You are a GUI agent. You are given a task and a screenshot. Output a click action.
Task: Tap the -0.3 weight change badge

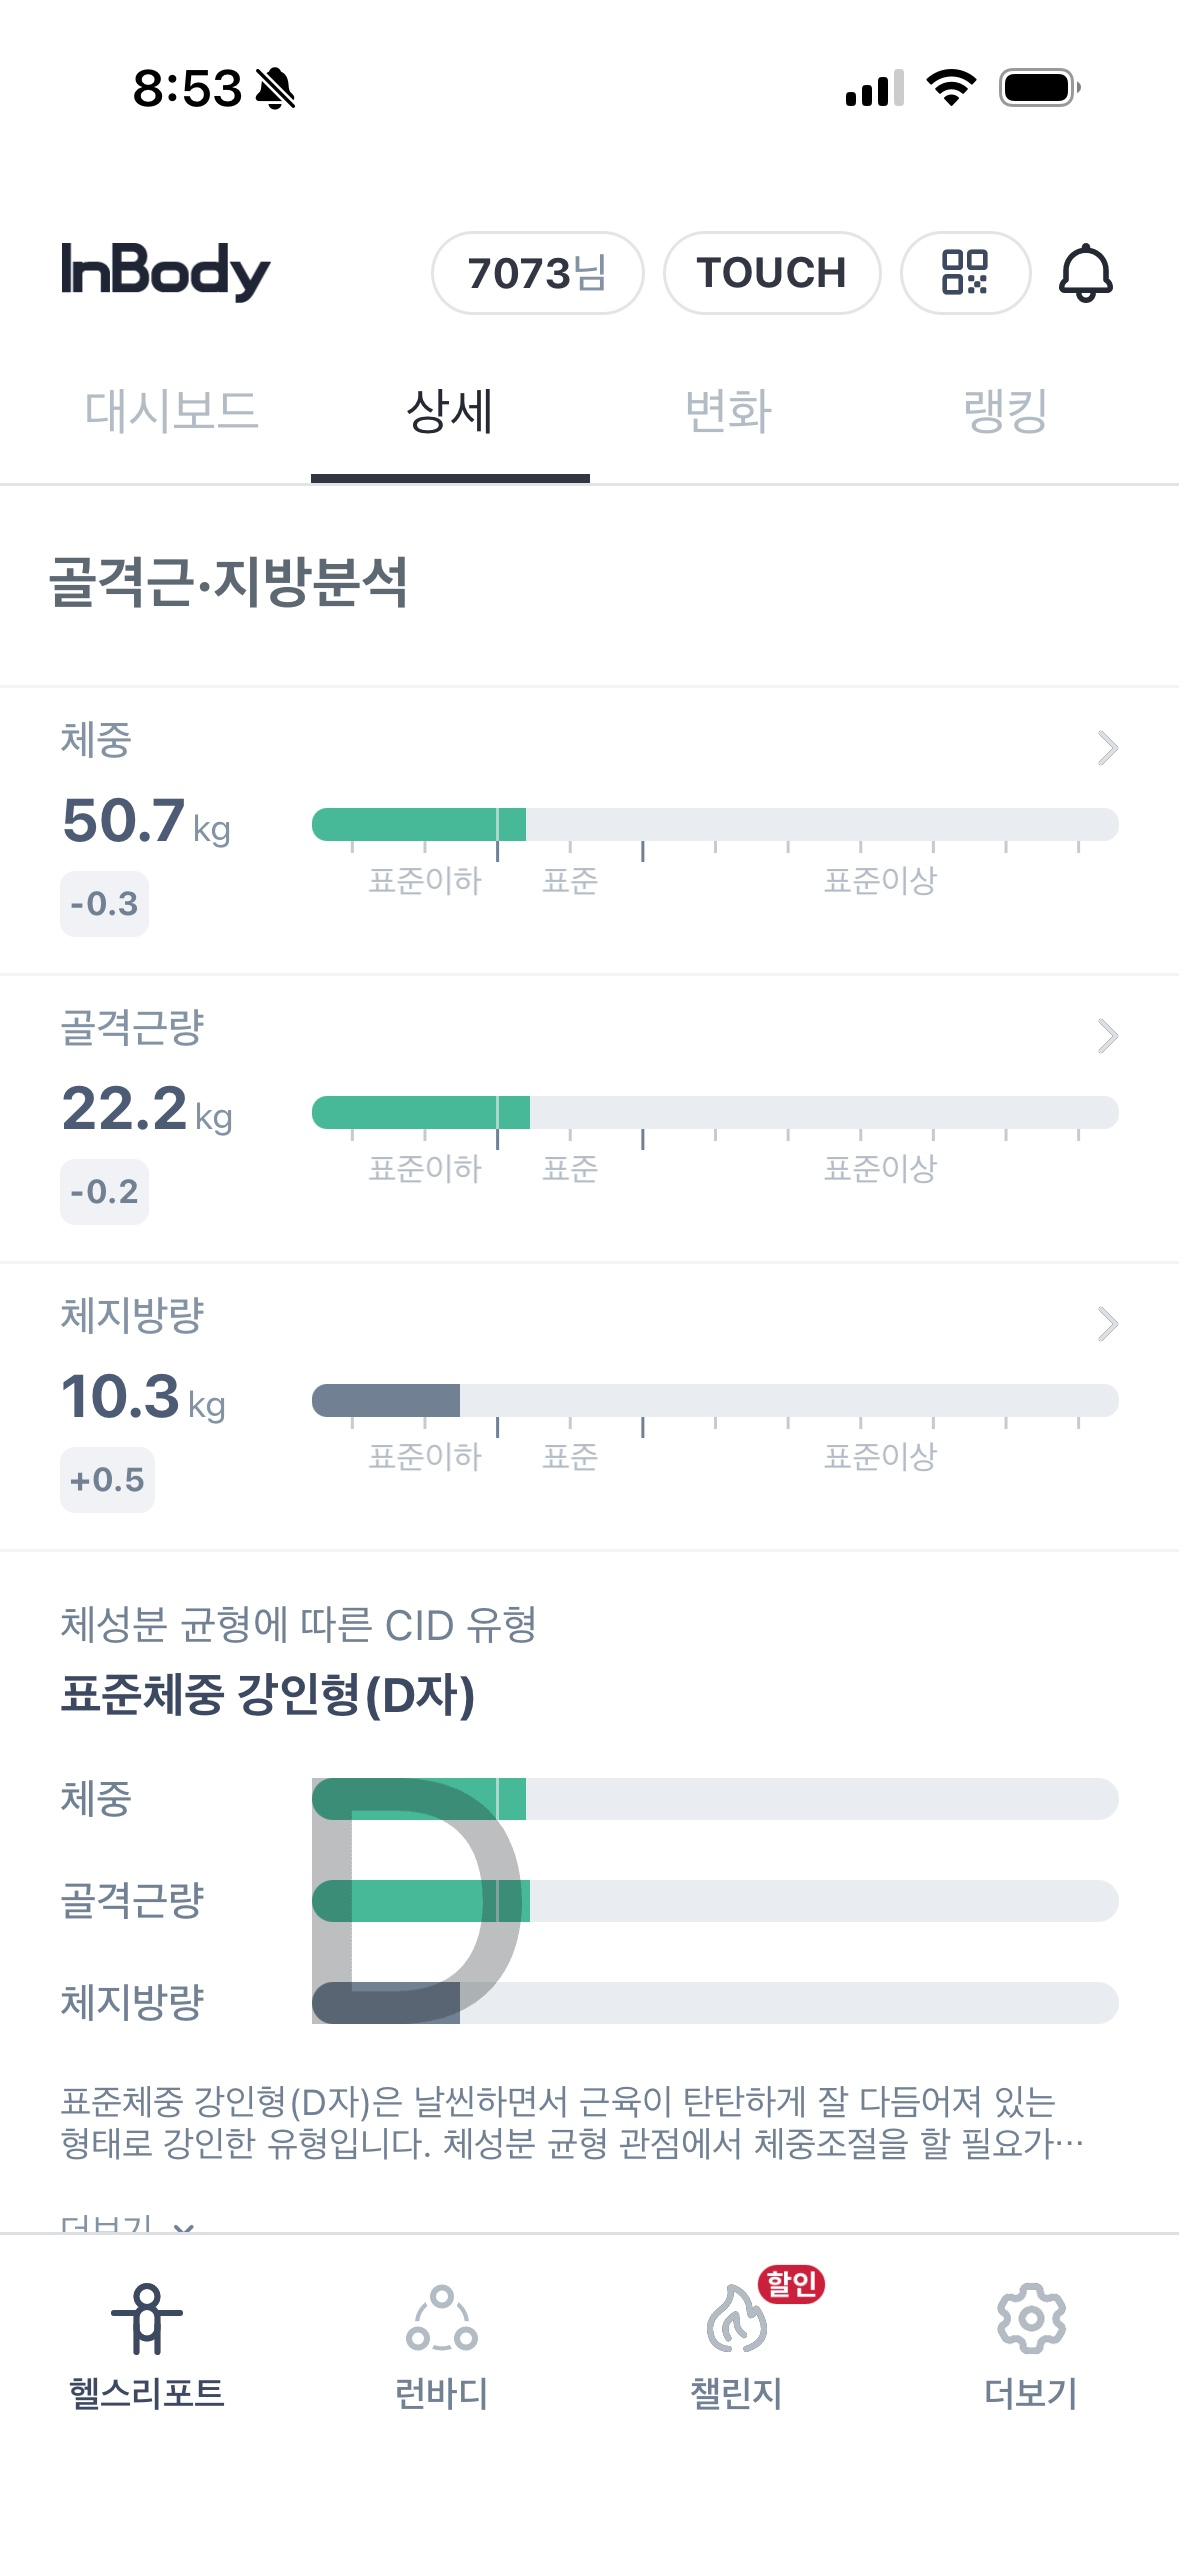coord(104,904)
